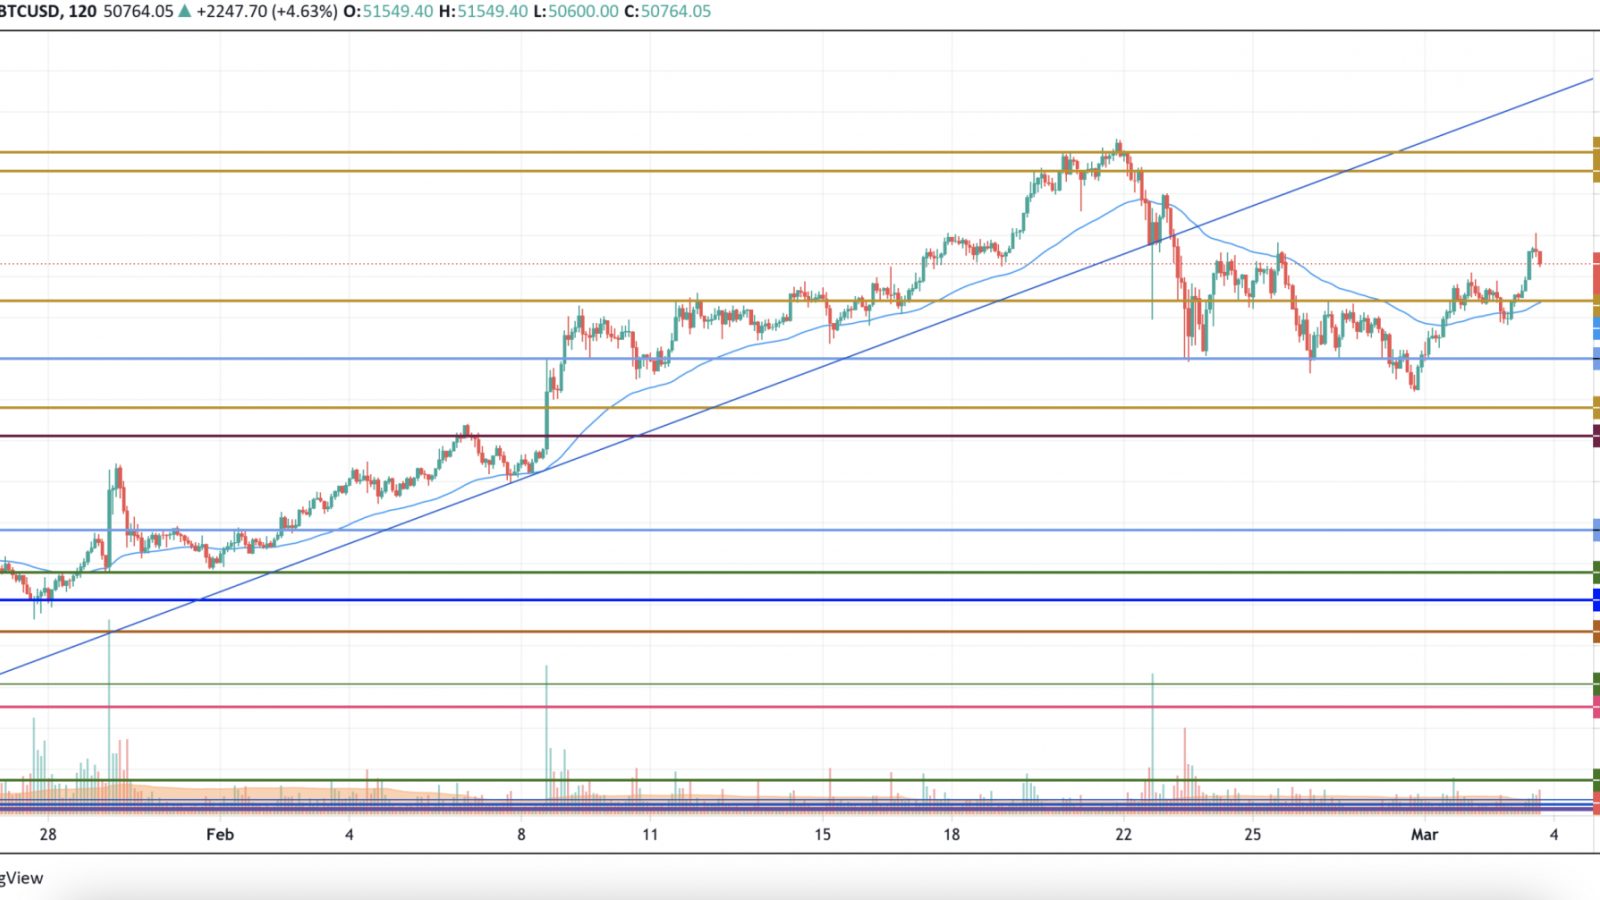Image resolution: width=1600 pixels, height=900 pixels.
Task: Select the 120 interval value in header
Action: [83, 12]
